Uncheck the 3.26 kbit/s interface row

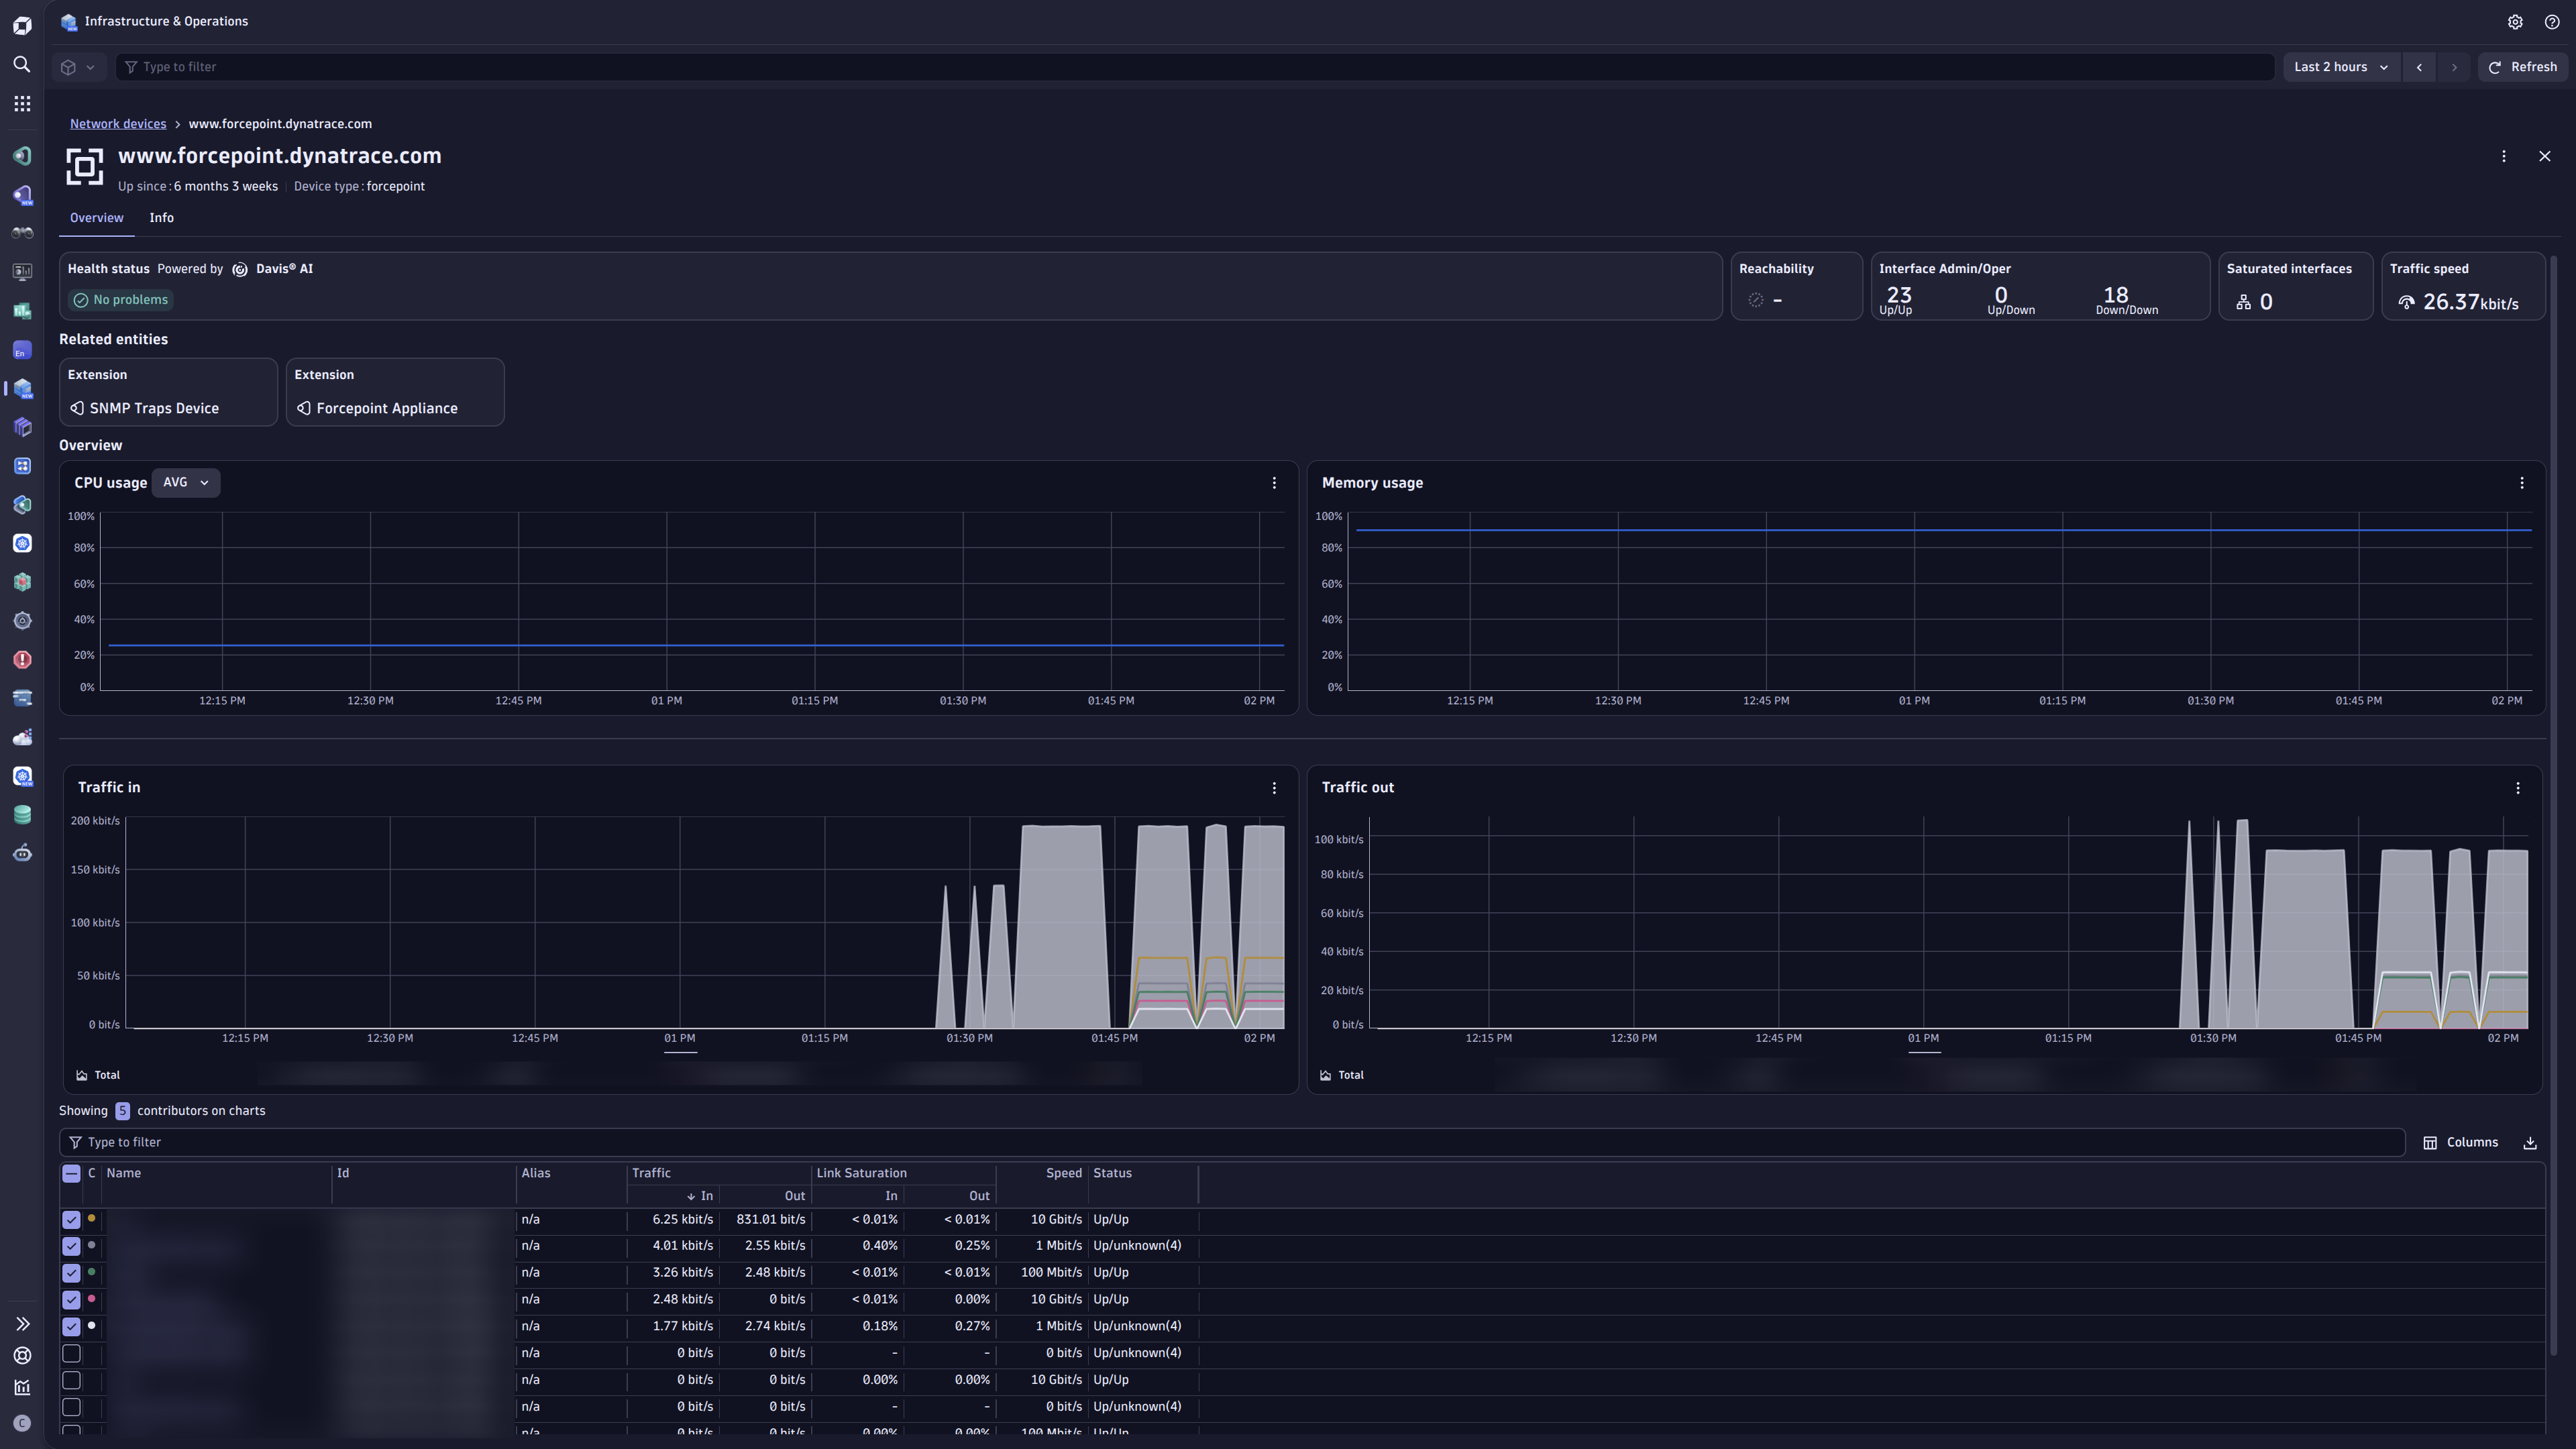click(x=71, y=1274)
